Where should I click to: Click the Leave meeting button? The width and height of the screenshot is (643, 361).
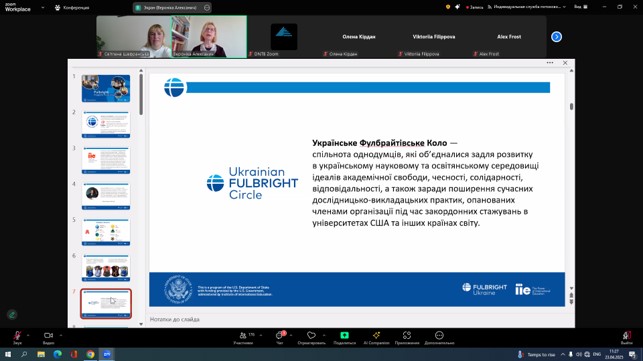pos(626,337)
